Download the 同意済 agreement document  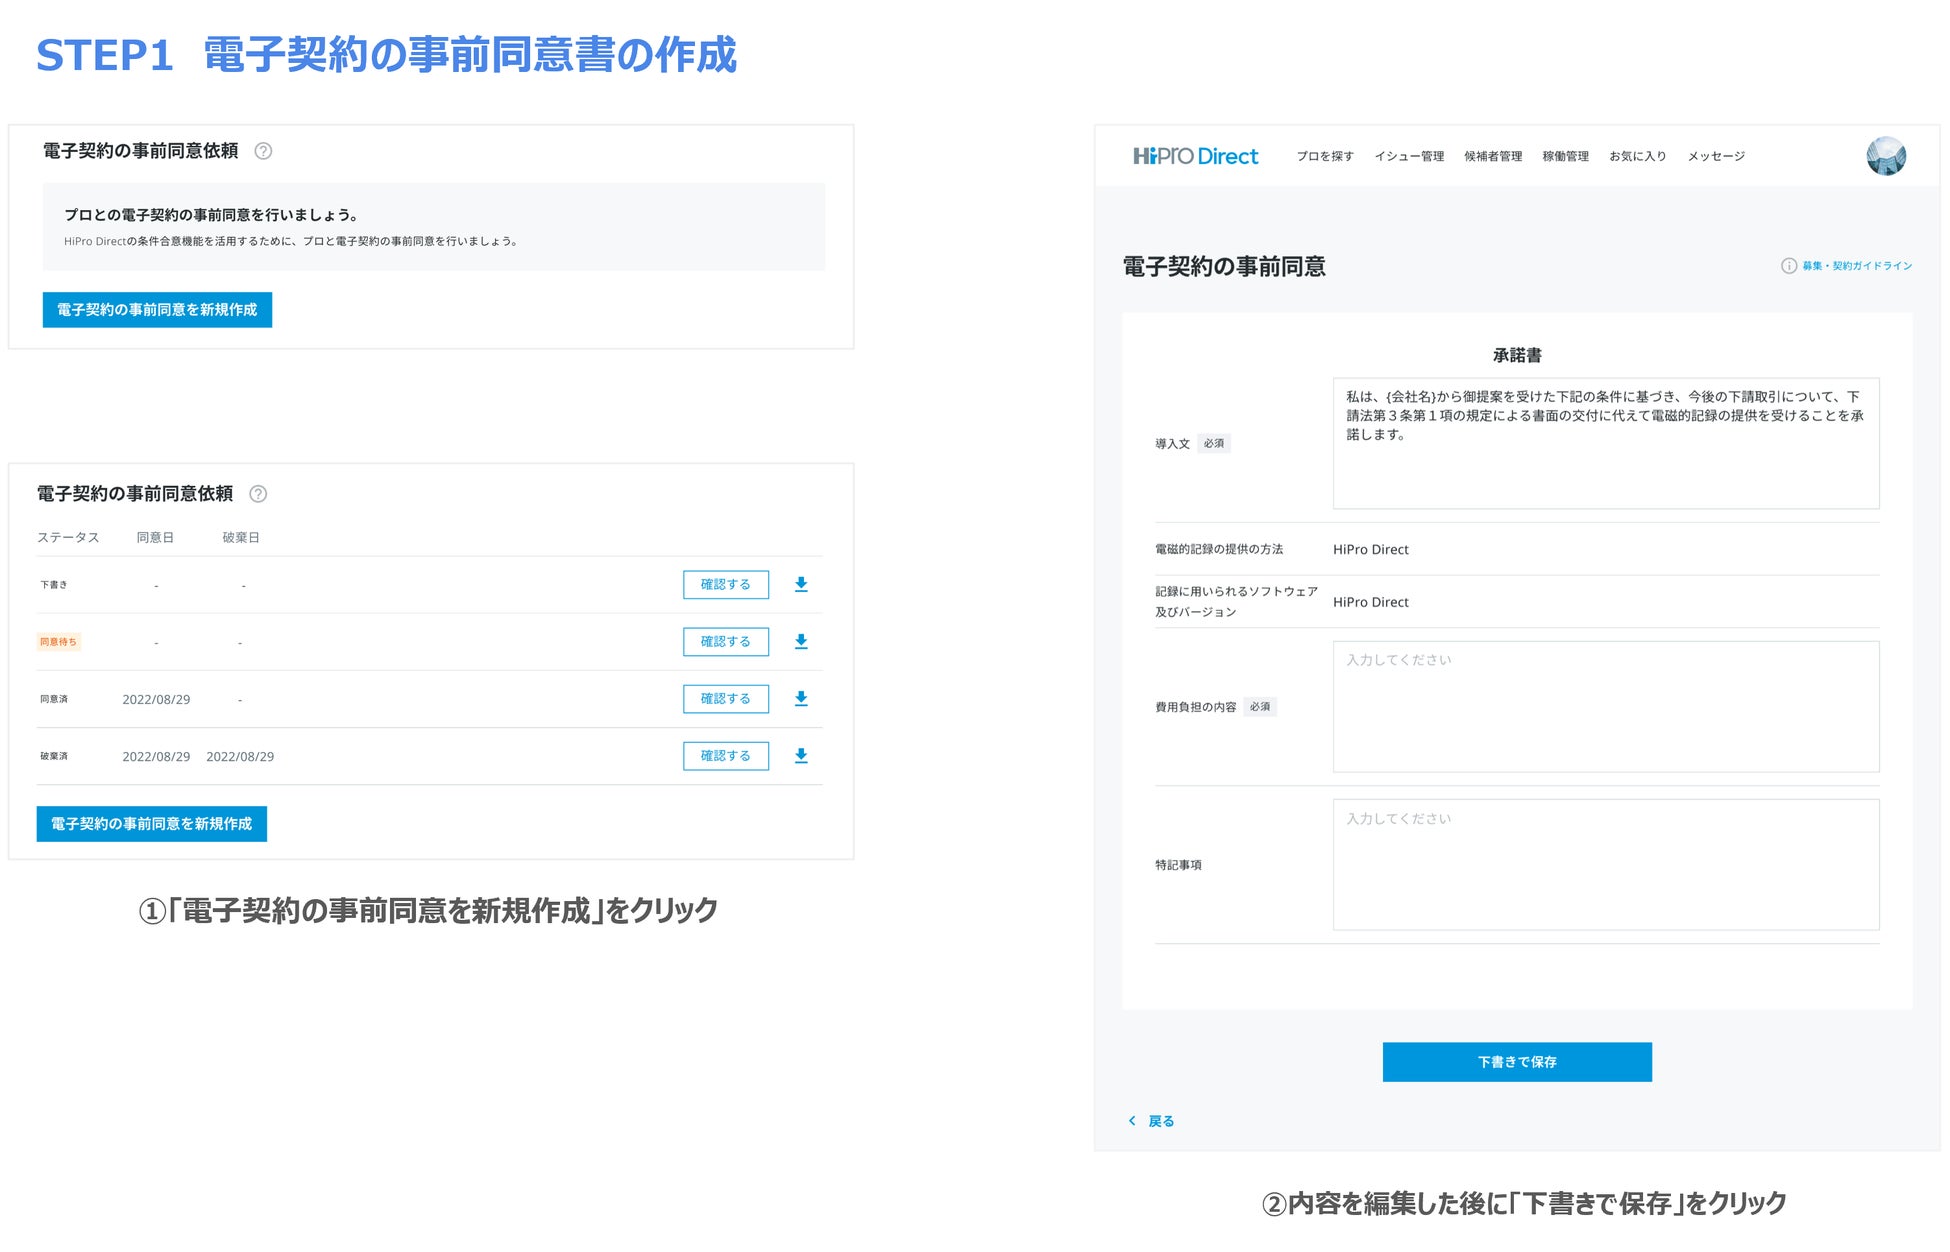(x=800, y=698)
